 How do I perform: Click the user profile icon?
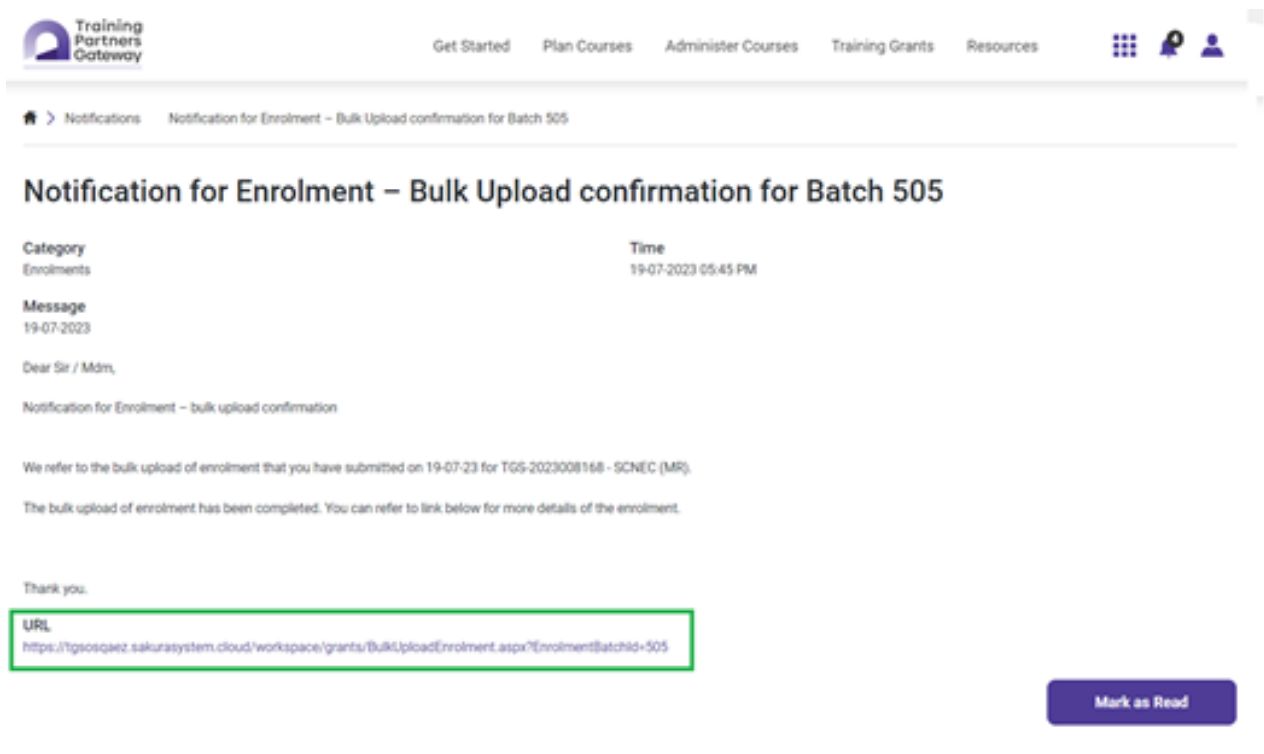[1212, 45]
